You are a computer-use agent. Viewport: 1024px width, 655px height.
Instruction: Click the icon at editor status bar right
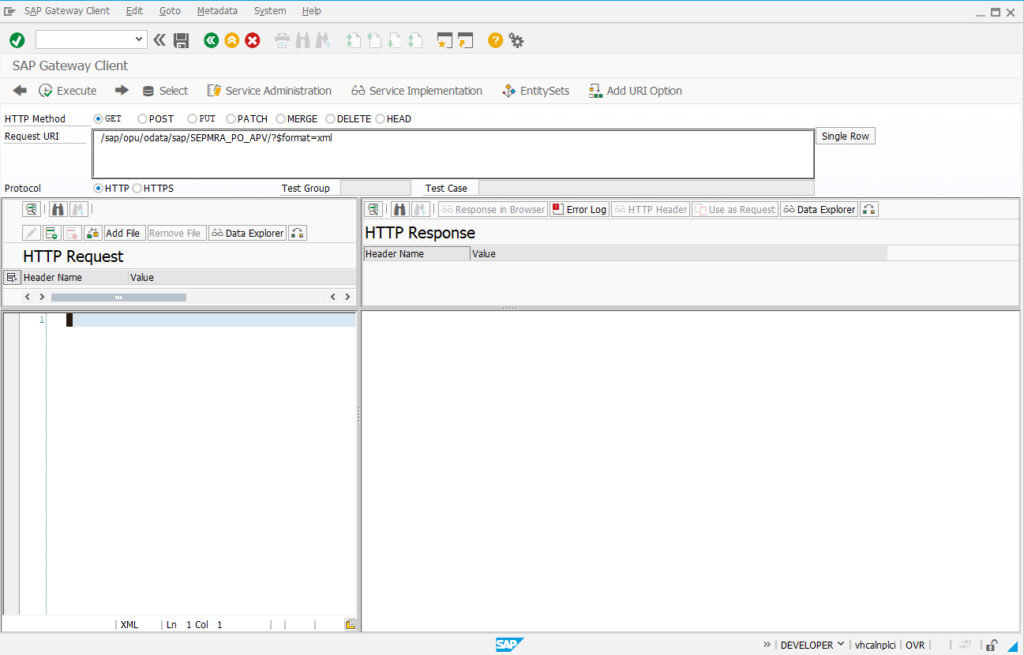point(350,624)
